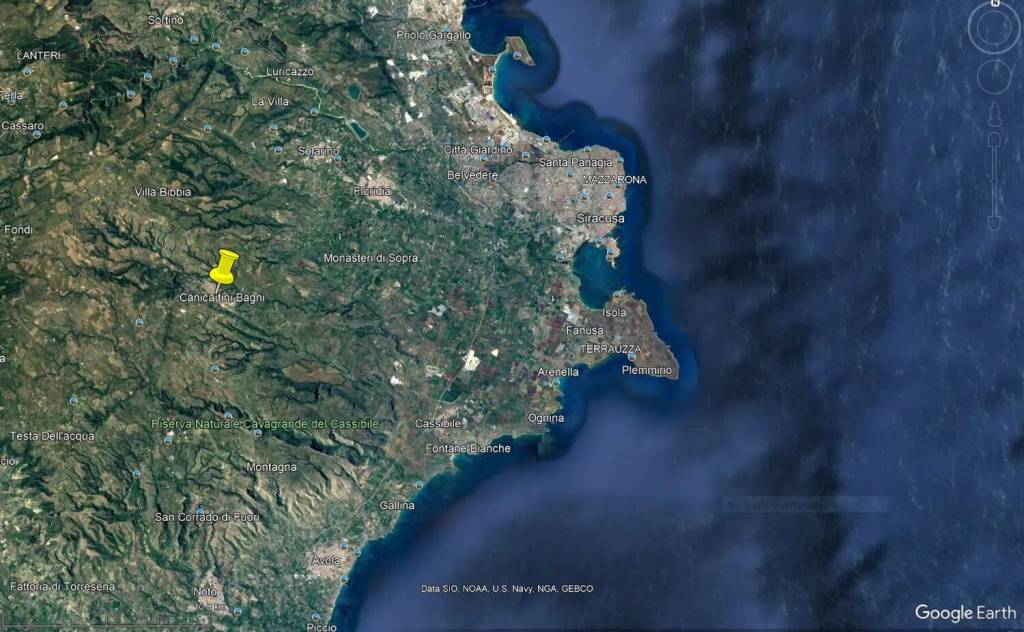Click the Riserva Naturale Cavagrande del Cassibile label

(265, 424)
